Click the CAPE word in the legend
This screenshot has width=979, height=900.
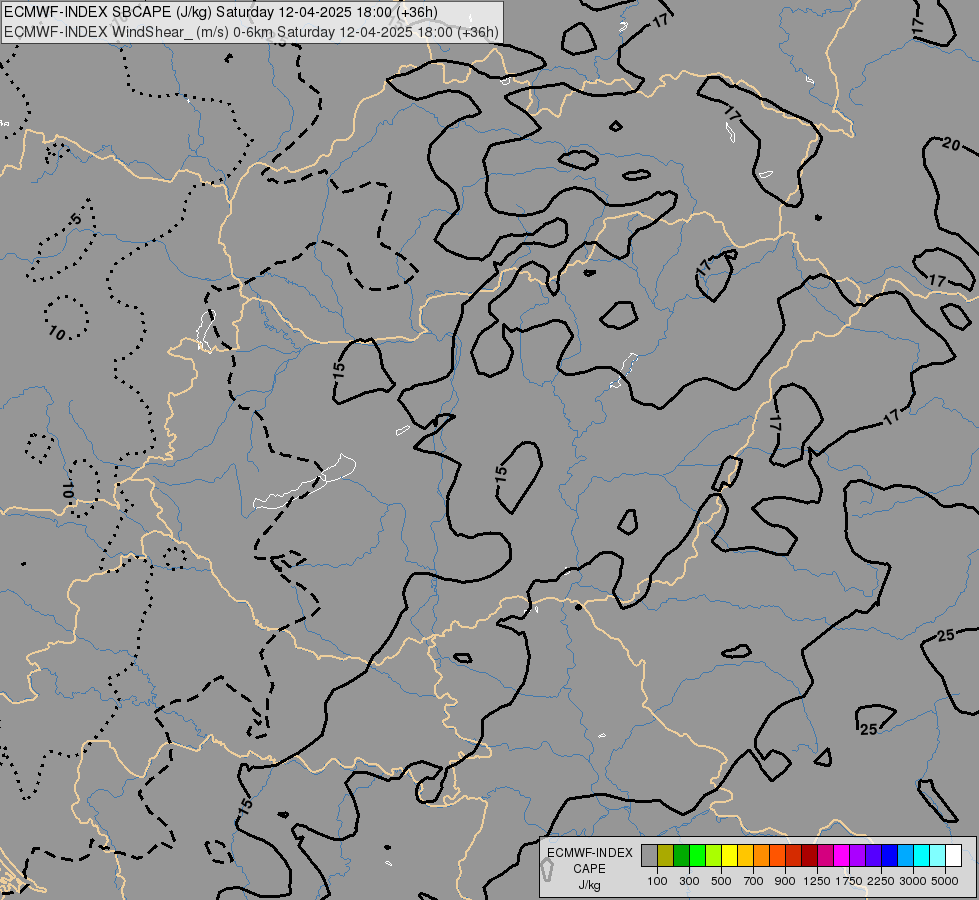point(589,869)
